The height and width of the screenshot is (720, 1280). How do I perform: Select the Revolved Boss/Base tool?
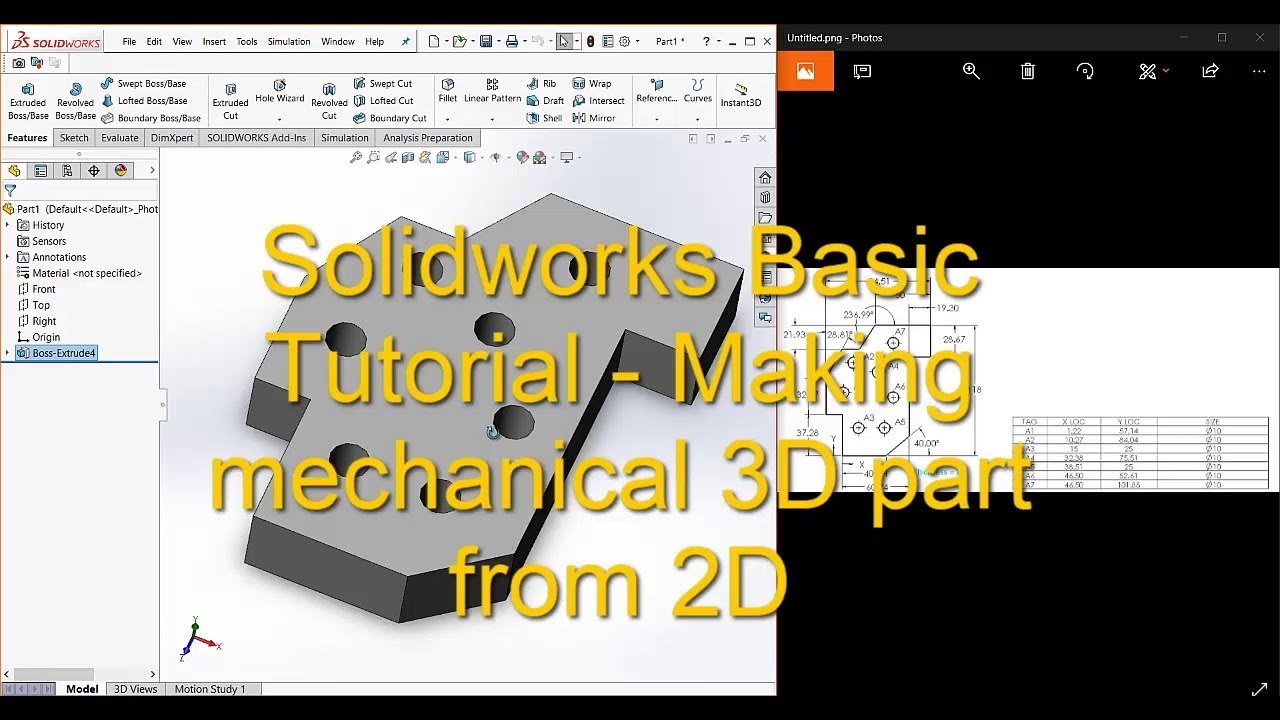point(75,101)
